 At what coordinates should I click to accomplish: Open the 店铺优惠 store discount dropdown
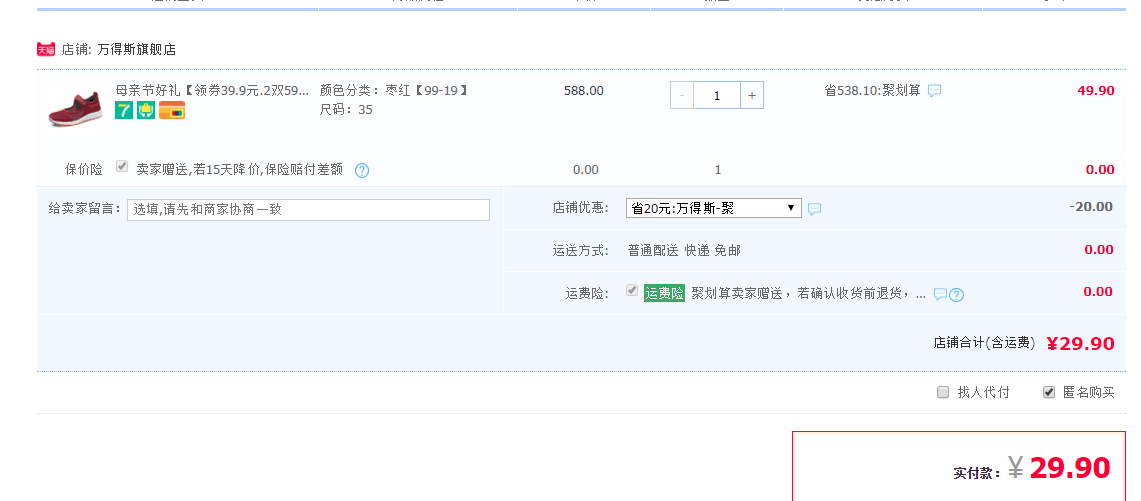pyautogui.click(x=713, y=208)
